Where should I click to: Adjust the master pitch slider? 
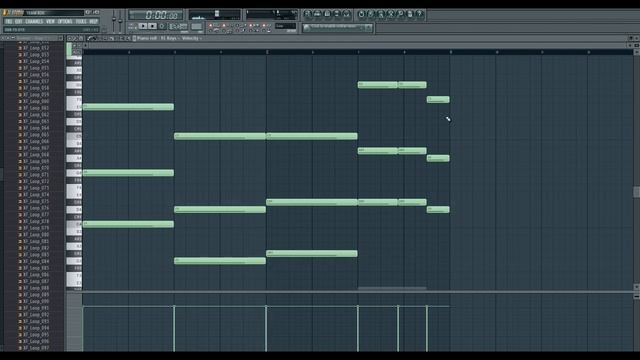120,20
